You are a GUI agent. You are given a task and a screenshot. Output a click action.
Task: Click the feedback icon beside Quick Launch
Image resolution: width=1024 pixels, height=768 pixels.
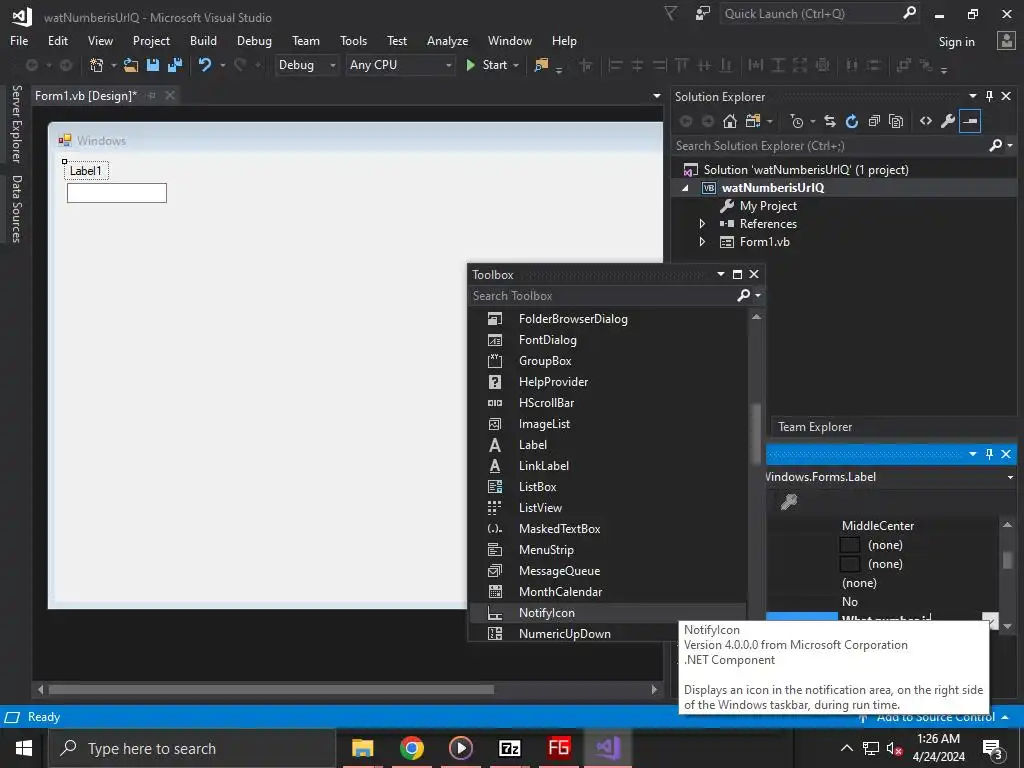pos(703,13)
